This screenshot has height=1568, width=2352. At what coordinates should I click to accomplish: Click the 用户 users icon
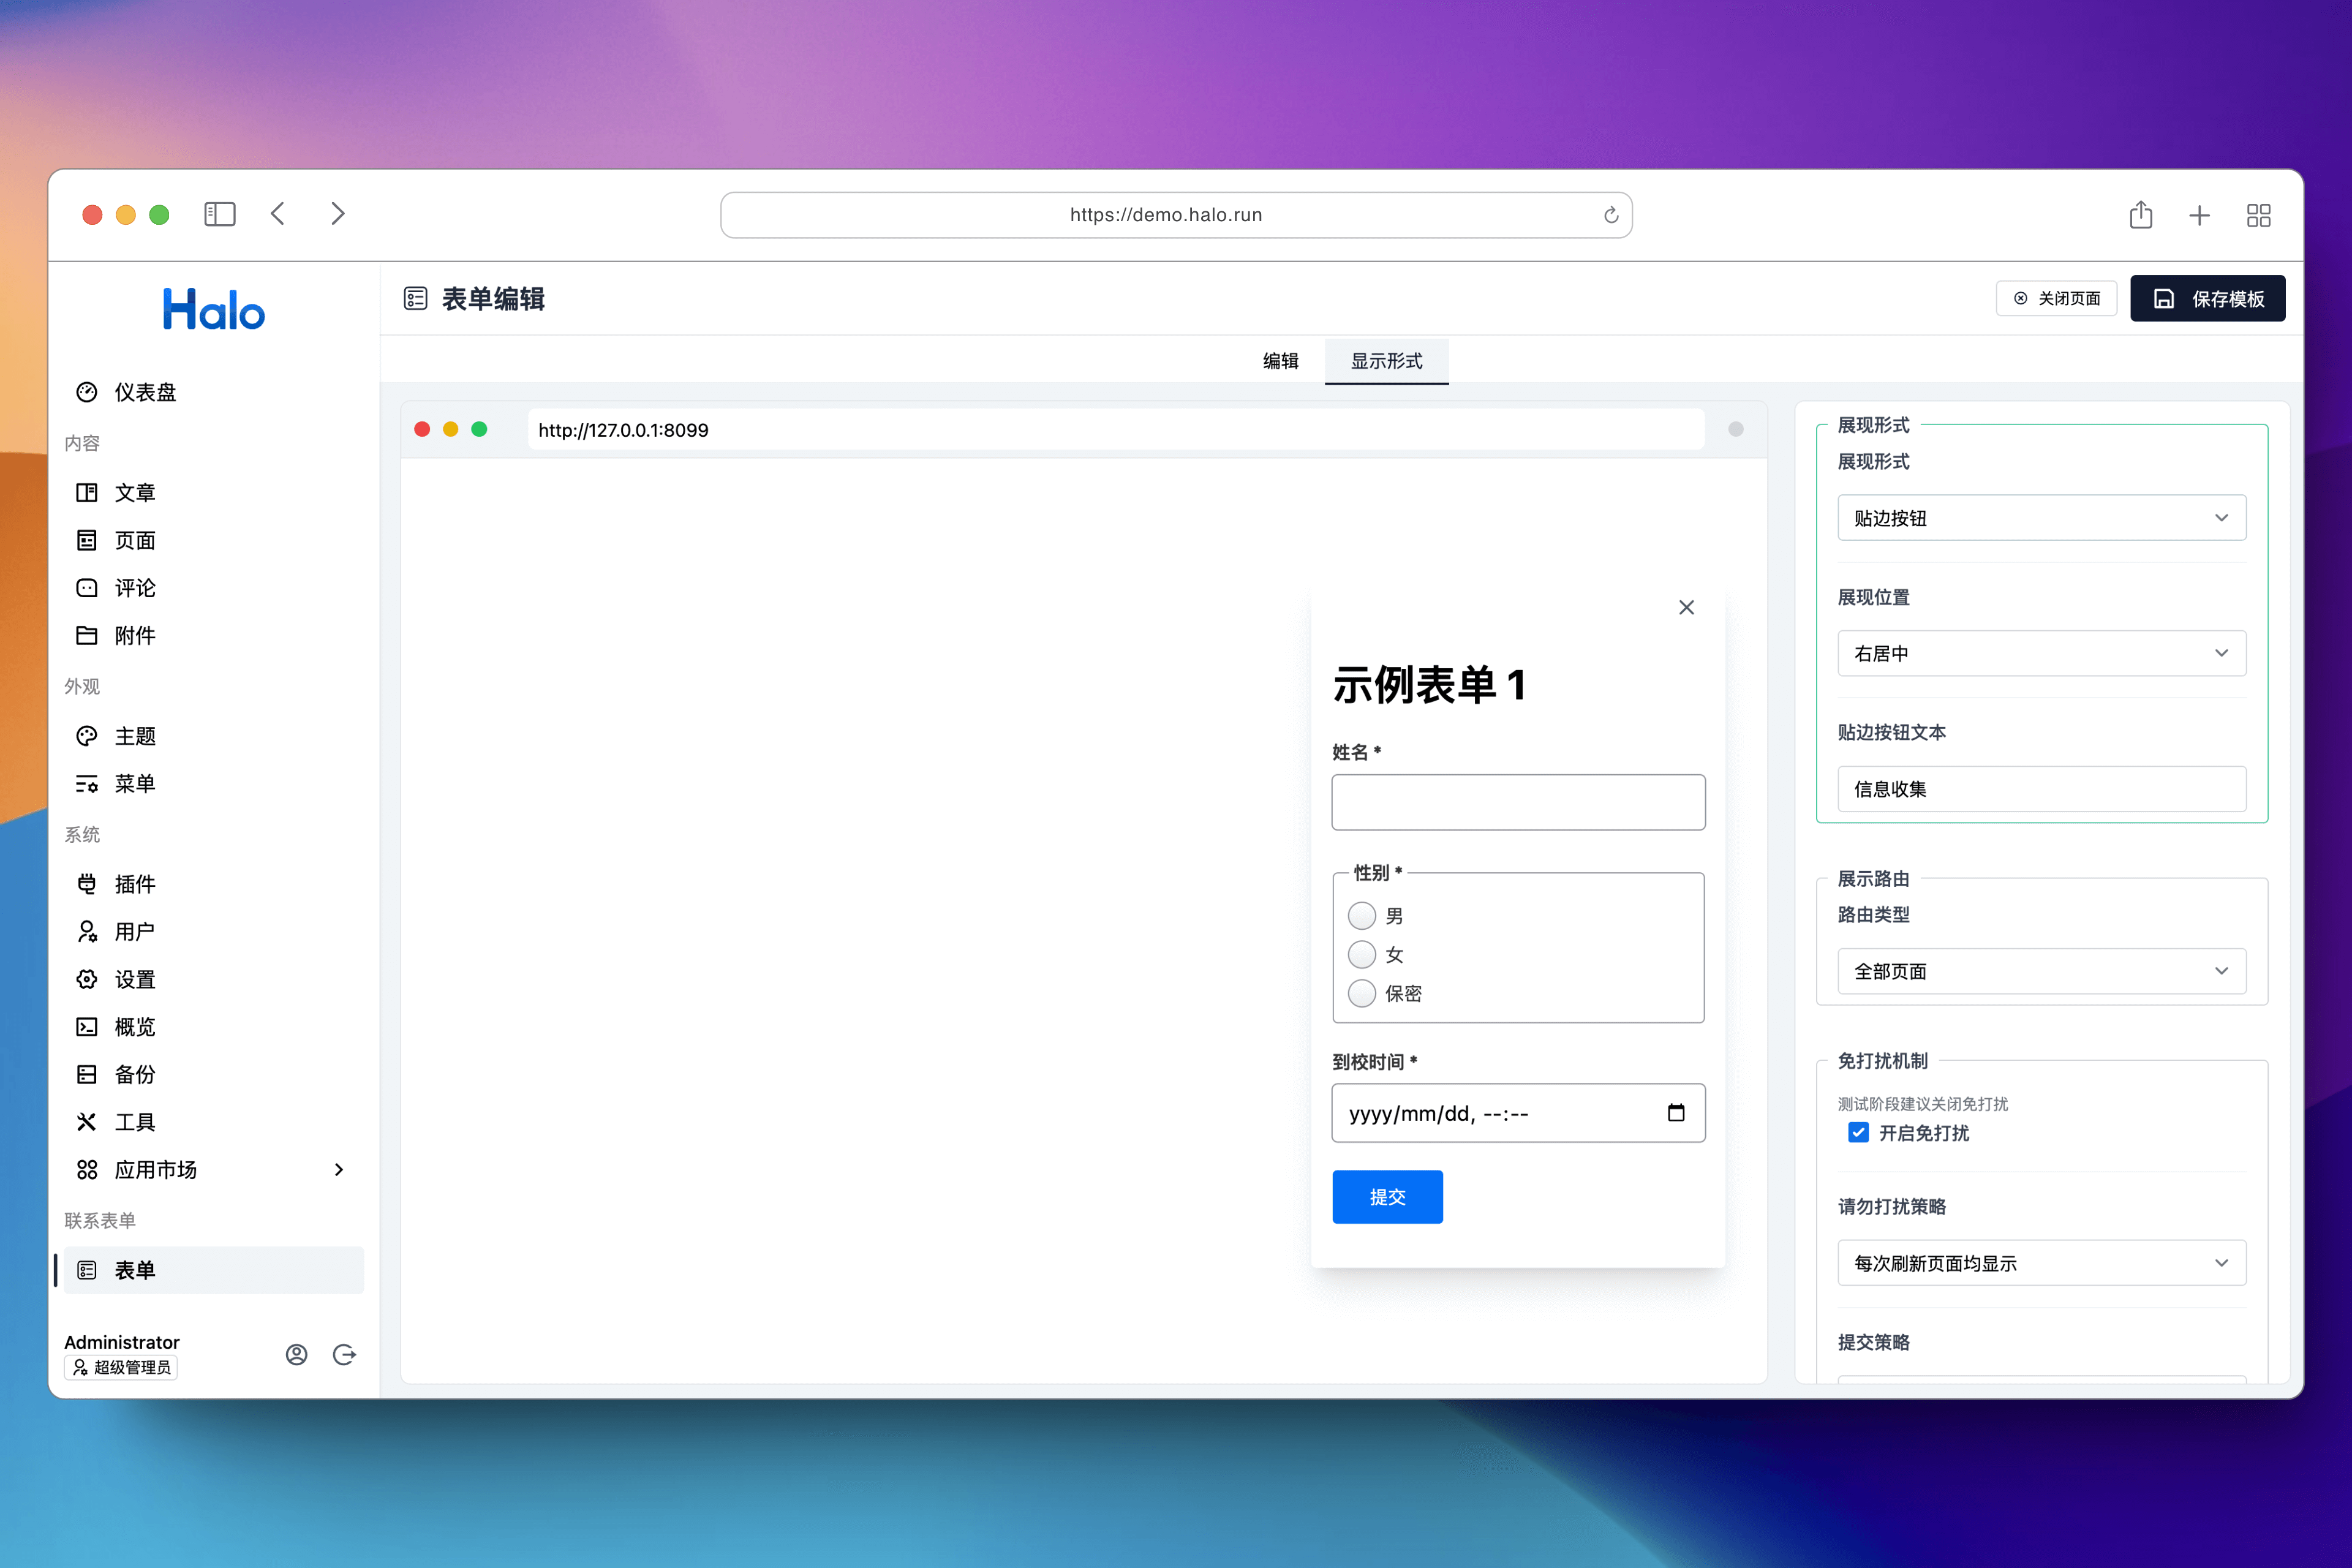point(87,931)
